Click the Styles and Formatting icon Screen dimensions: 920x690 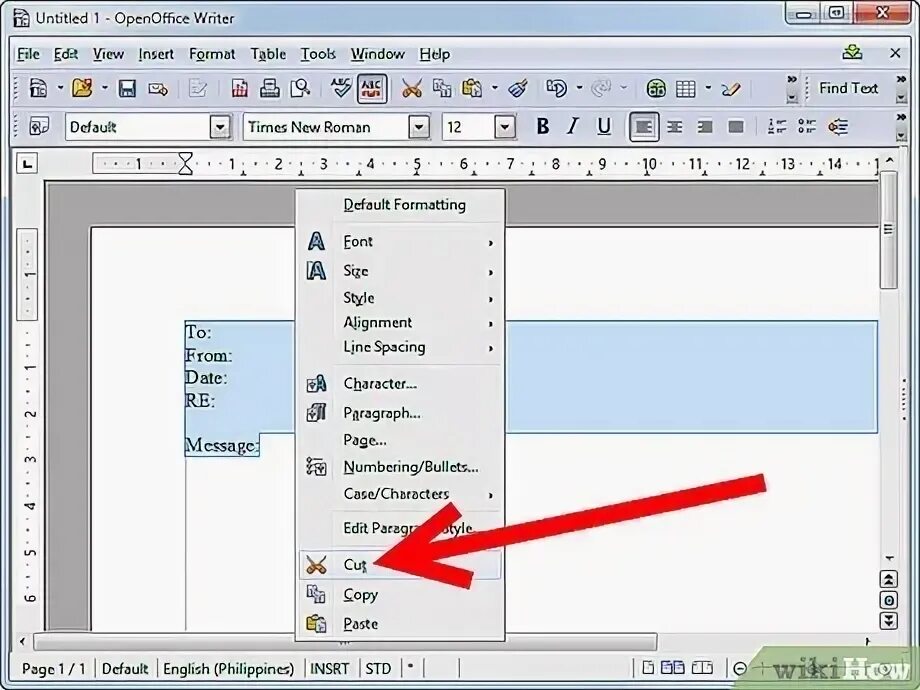pos(39,126)
